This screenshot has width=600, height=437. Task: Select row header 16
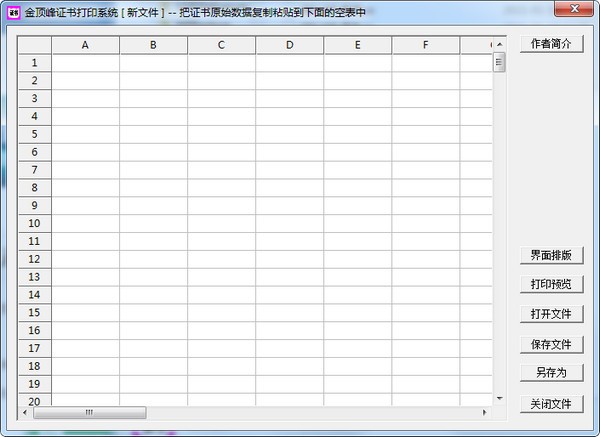click(35, 331)
